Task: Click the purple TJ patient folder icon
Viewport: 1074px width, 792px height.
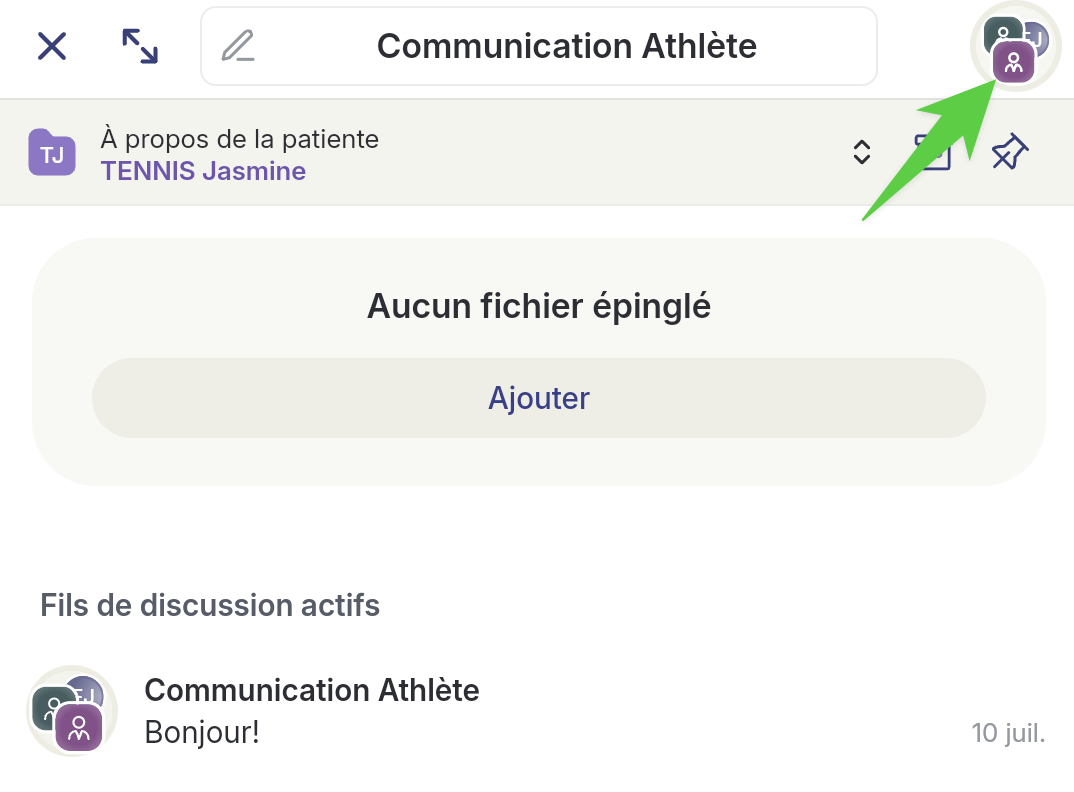Action: point(52,153)
